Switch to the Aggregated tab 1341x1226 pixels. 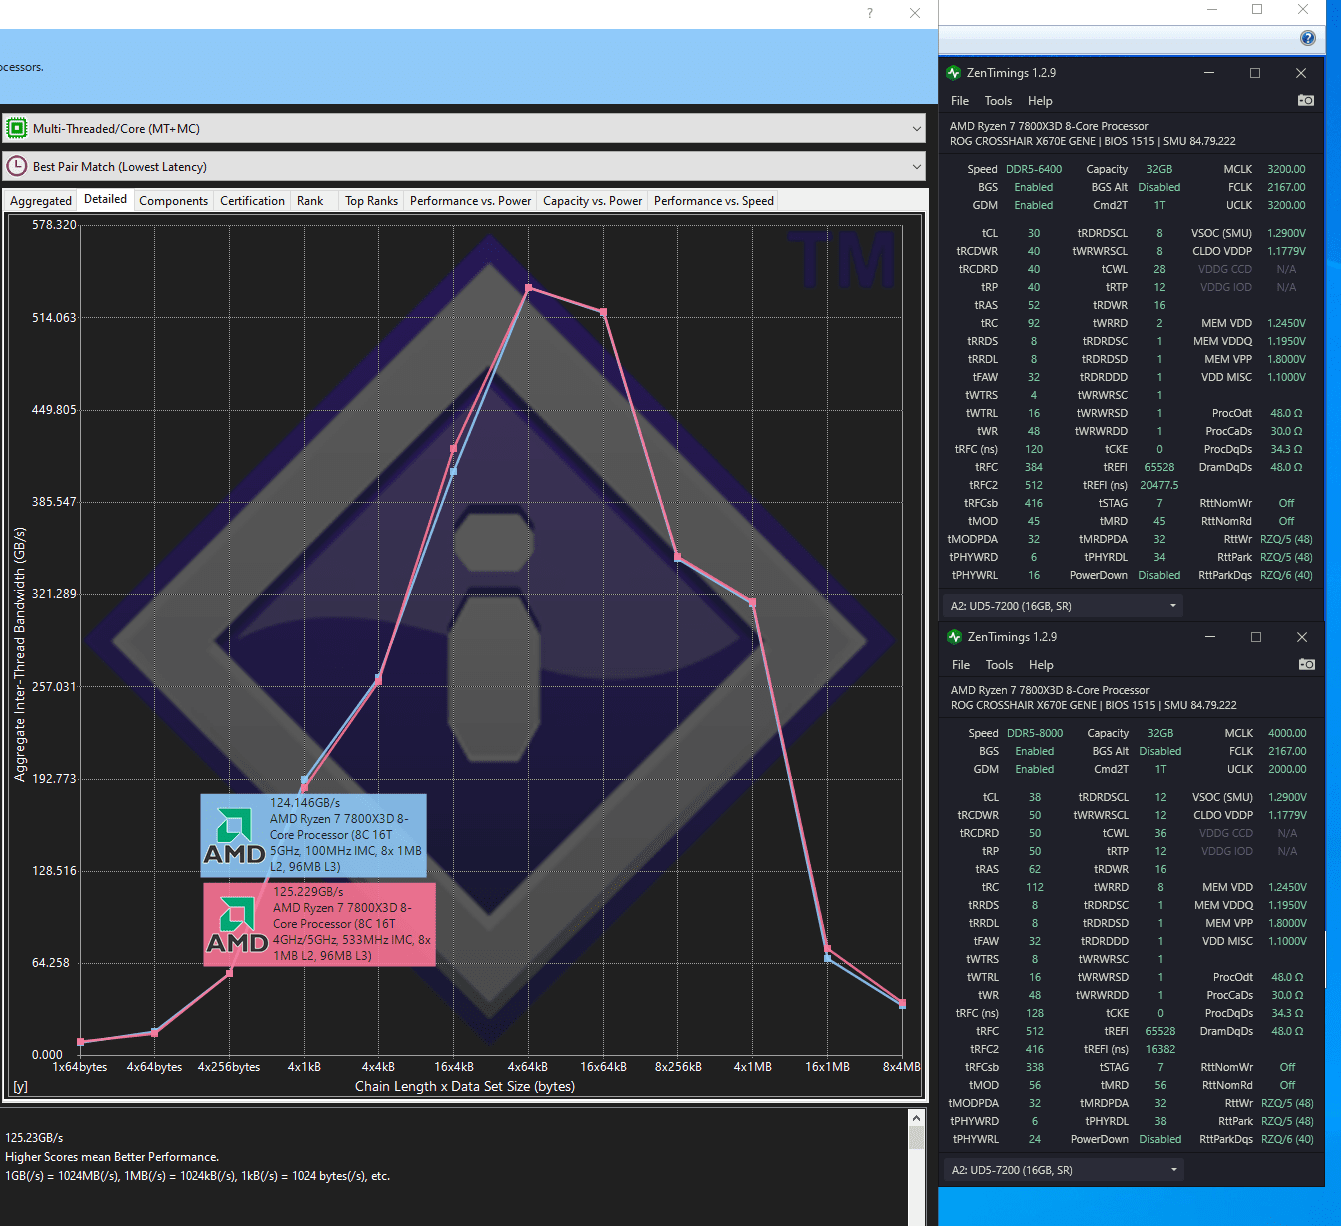[41, 201]
